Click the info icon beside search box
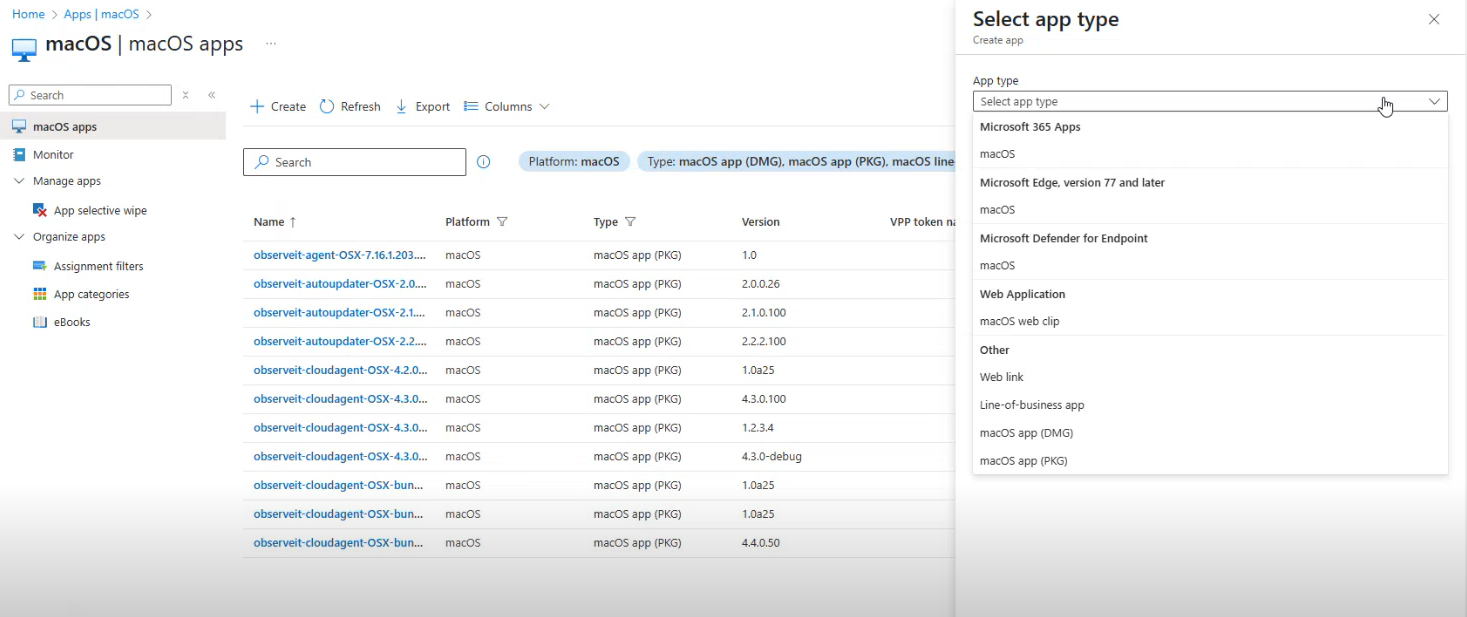Viewport: 1467px width, 617px height. click(484, 162)
